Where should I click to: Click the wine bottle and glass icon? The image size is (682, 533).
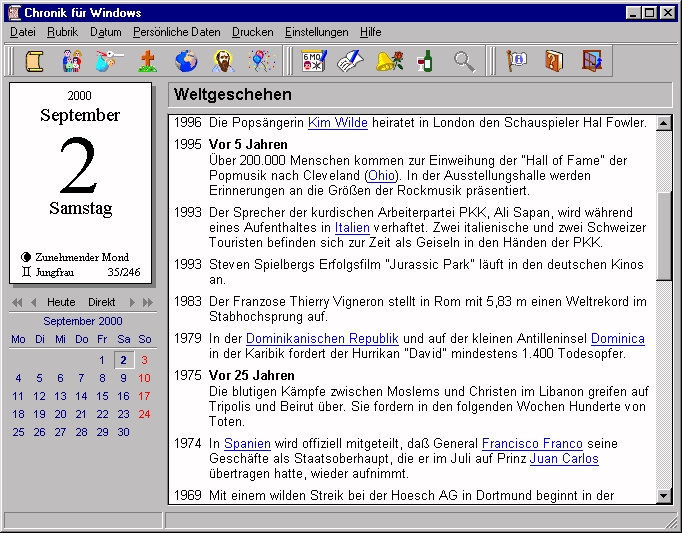[x=425, y=61]
